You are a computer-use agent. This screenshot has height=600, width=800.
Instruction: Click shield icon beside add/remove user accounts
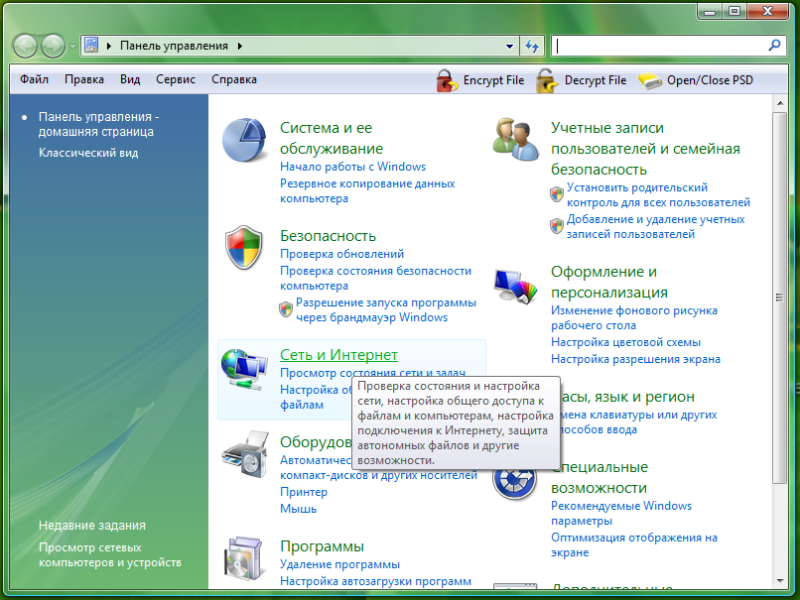tap(557, 226)
